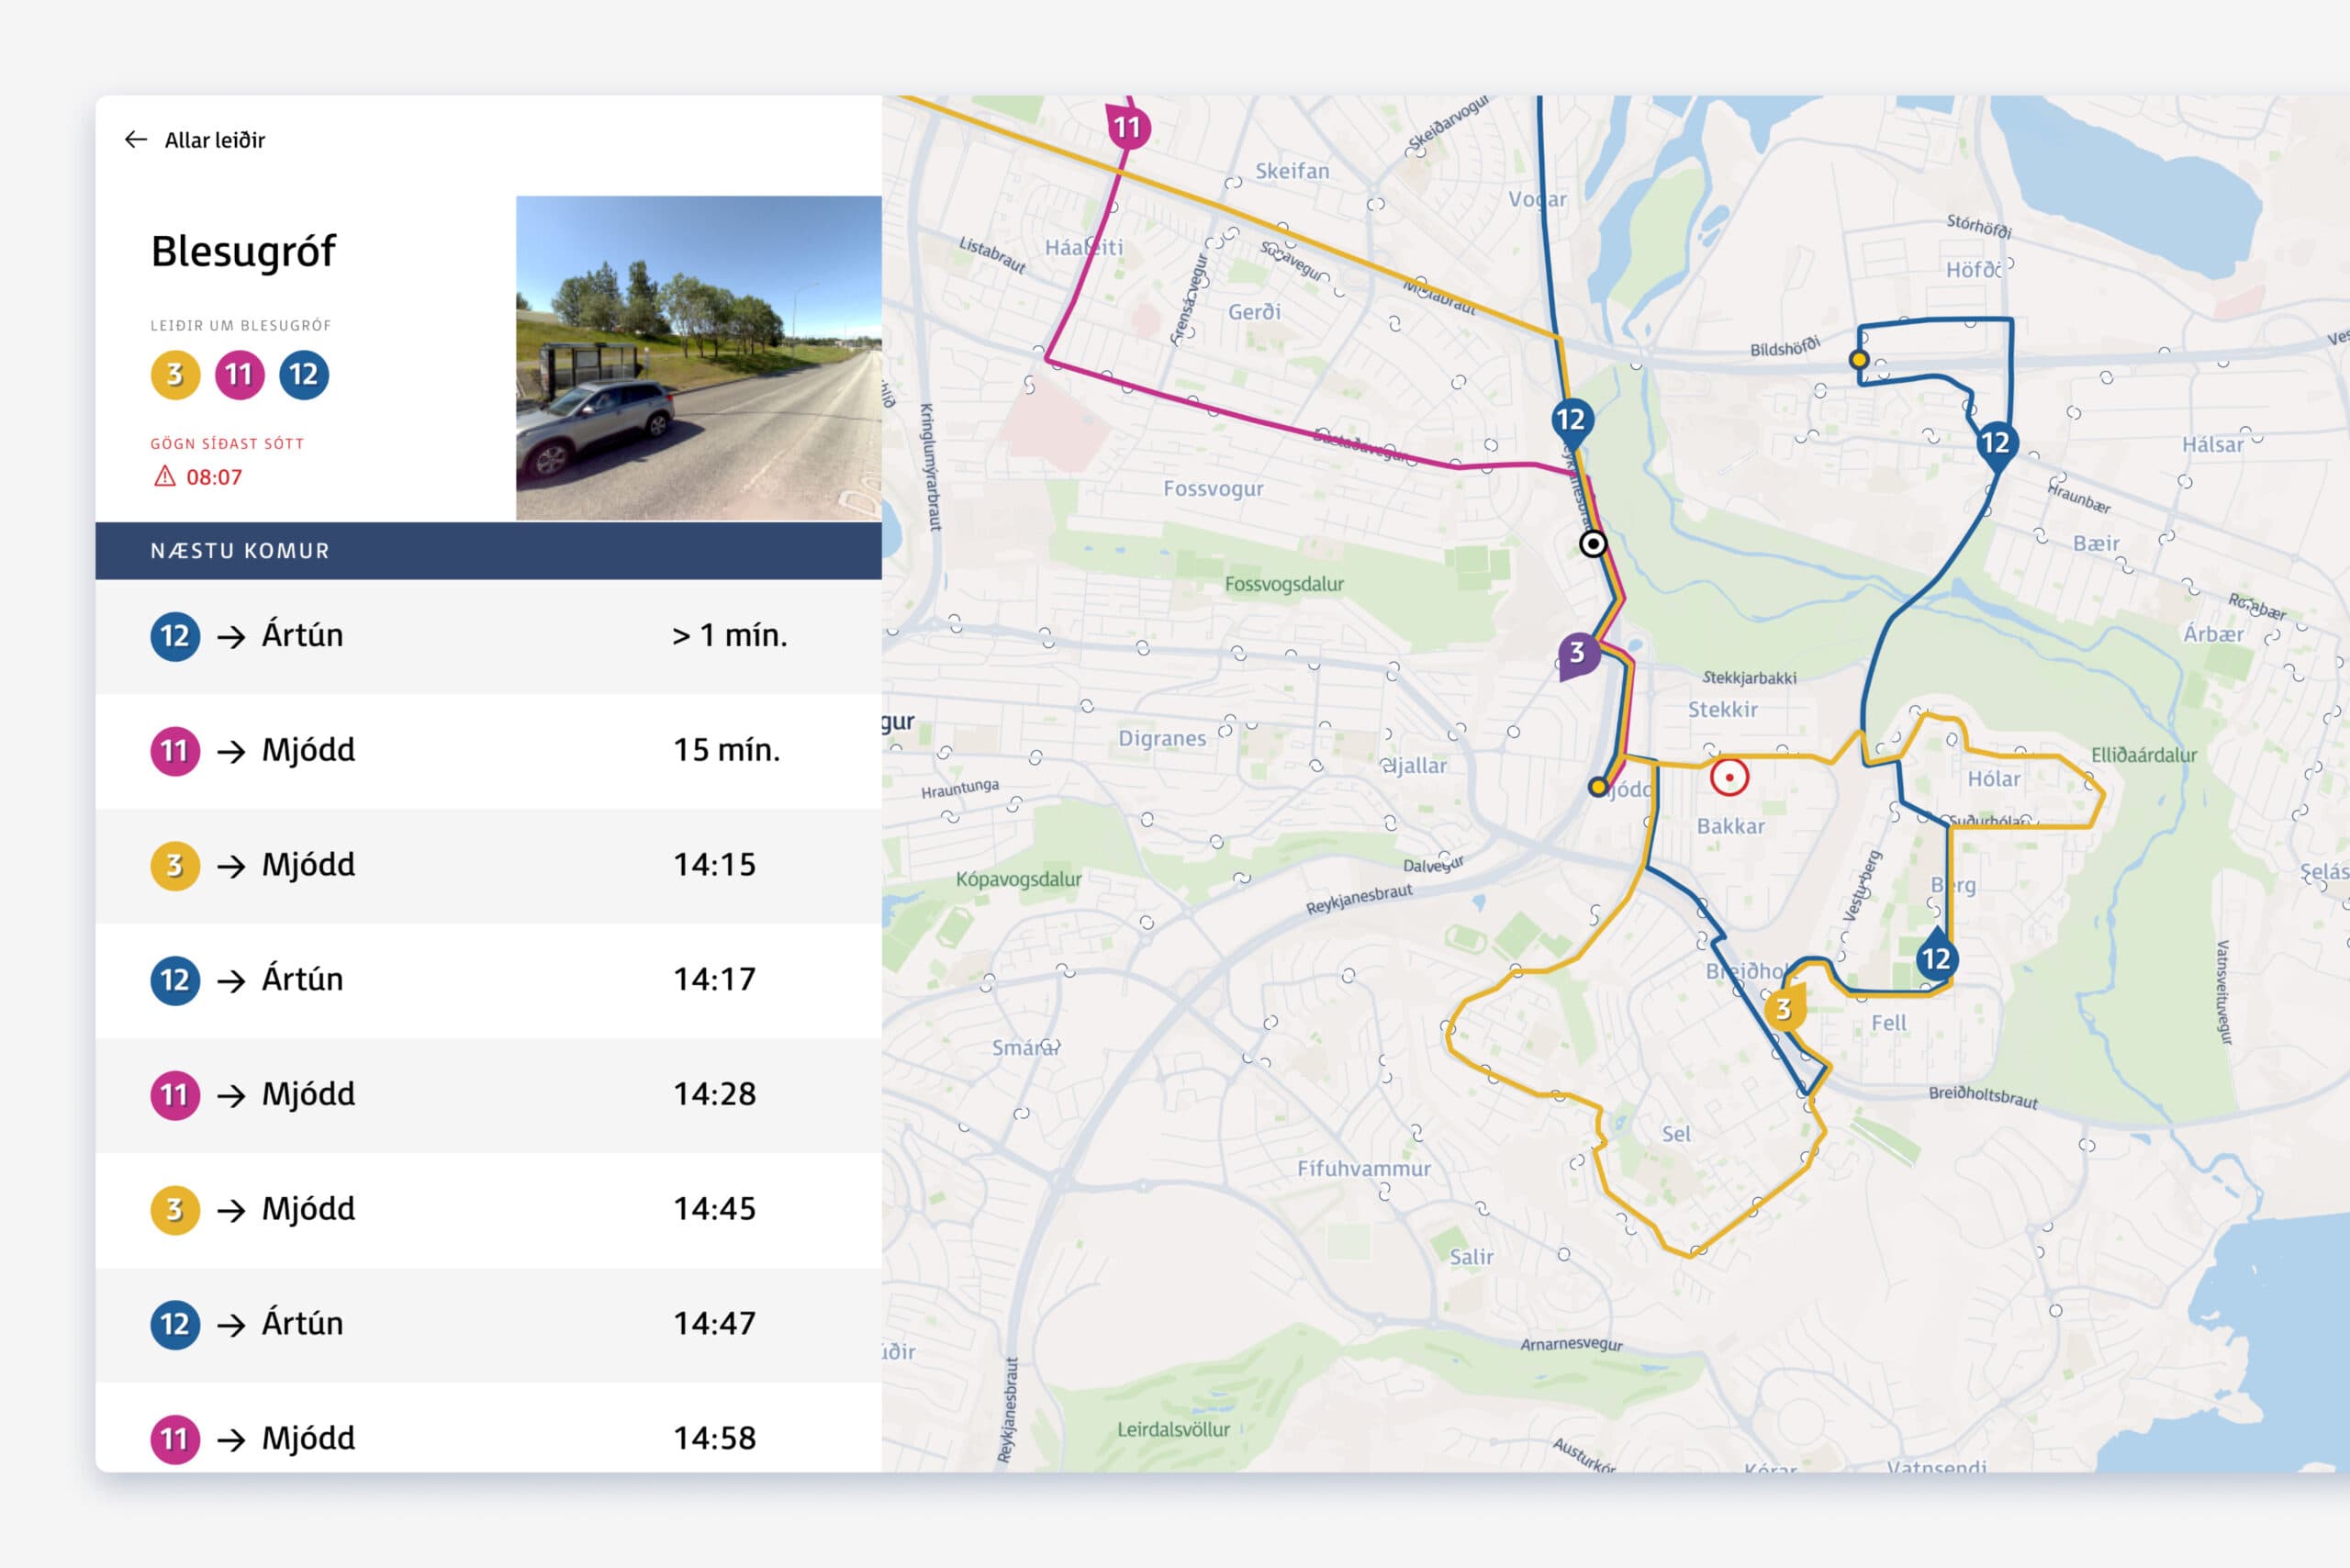The height and width of the screenshot is (1568, 2350).
Task: Click the black selected stop marker on the map
Action: pyautogui.click(x=1593, y=544)
